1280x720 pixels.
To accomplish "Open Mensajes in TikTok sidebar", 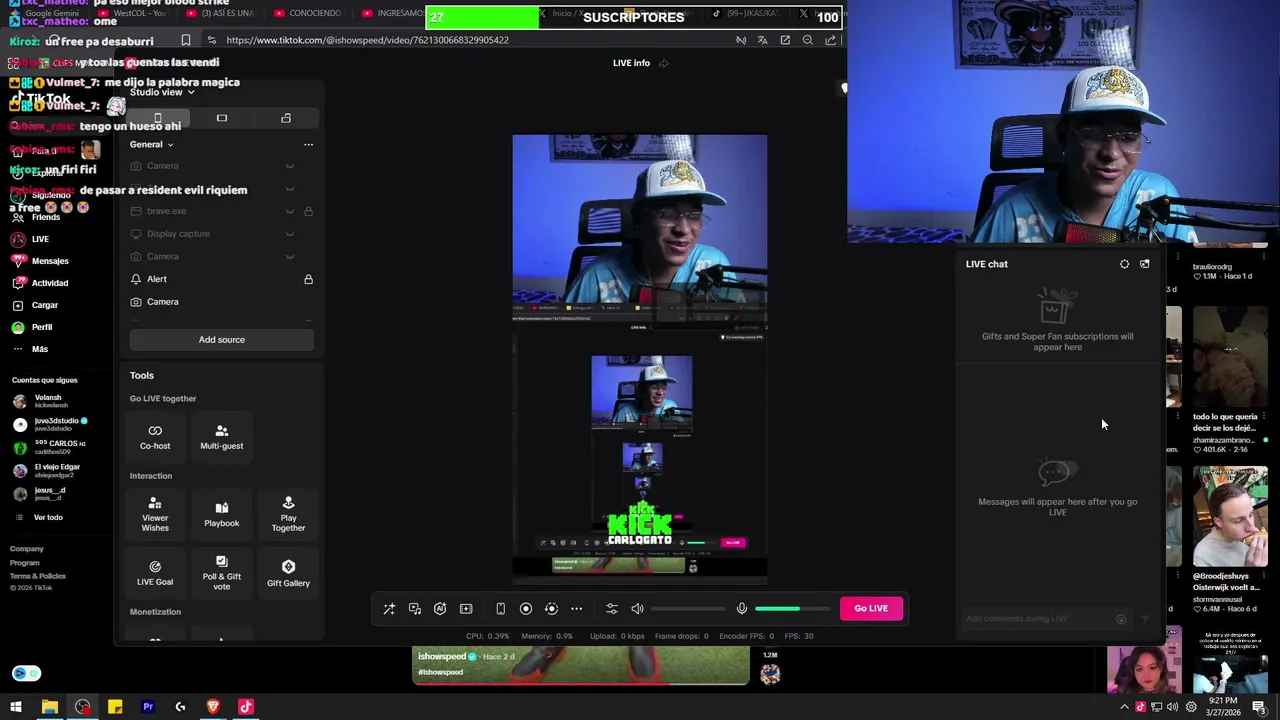I will click(40, 261).
